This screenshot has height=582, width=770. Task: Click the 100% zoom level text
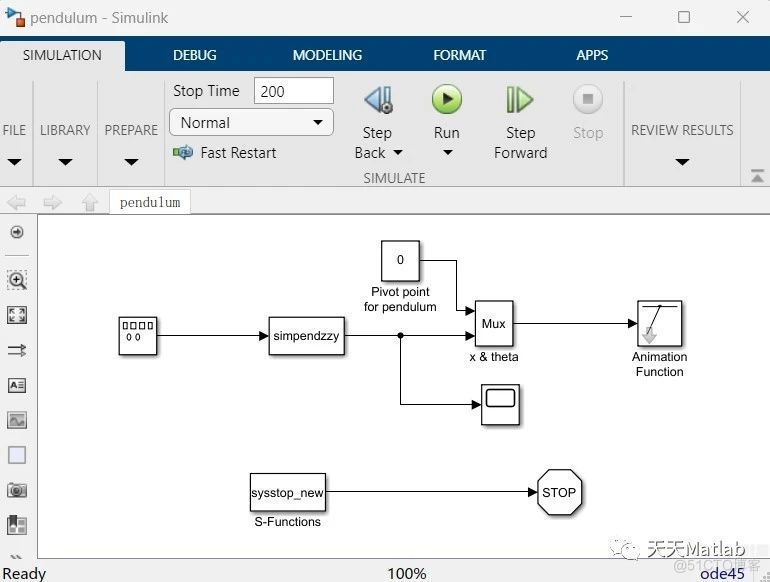tap(407, 574)
